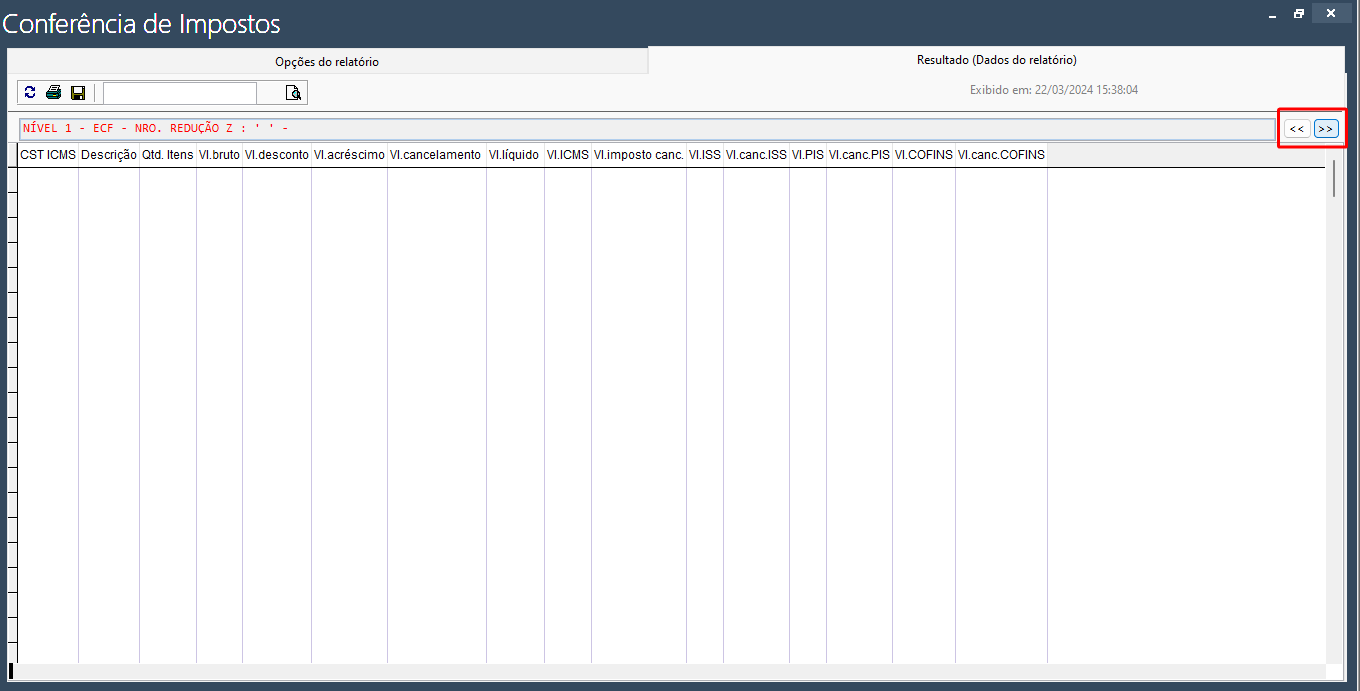Switch to Opções do relatório tab
This screenshot has width=1360, height=691.
pyautogui.click(x=327, y=62)
